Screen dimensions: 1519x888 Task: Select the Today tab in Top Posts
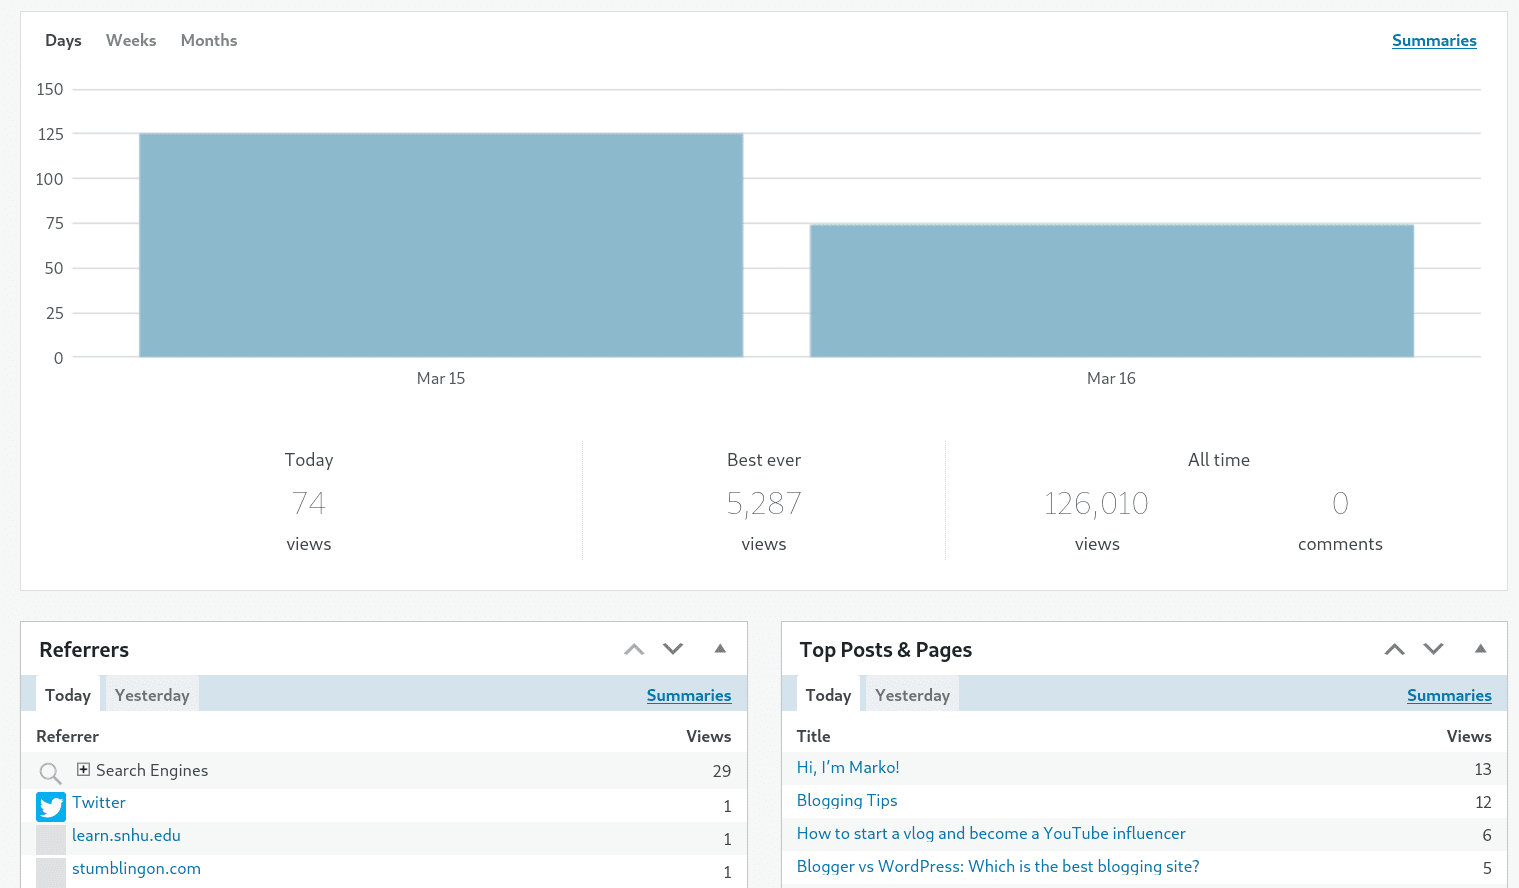tap(828, 694)
